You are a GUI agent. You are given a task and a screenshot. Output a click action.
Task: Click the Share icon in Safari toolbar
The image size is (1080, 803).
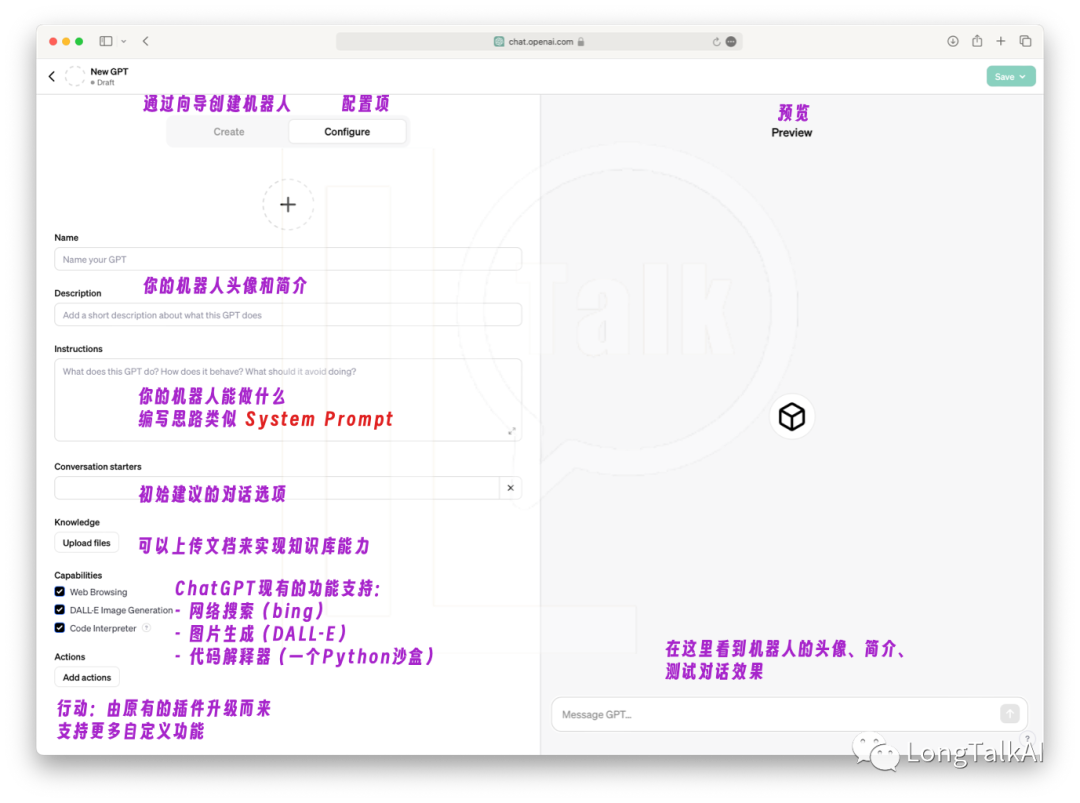977,41
